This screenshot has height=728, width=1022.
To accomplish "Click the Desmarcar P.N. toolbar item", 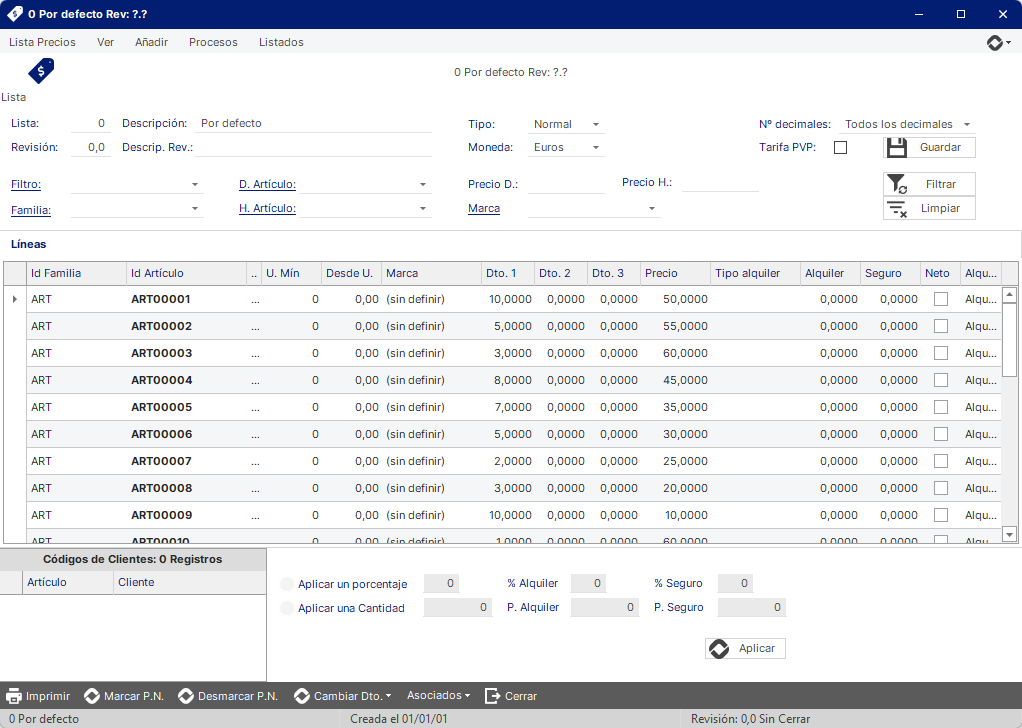I will (228, 696).
